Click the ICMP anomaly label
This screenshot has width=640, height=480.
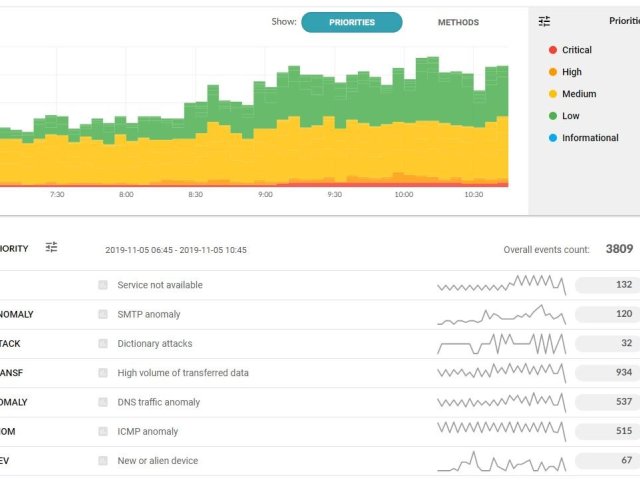point(148,431)
